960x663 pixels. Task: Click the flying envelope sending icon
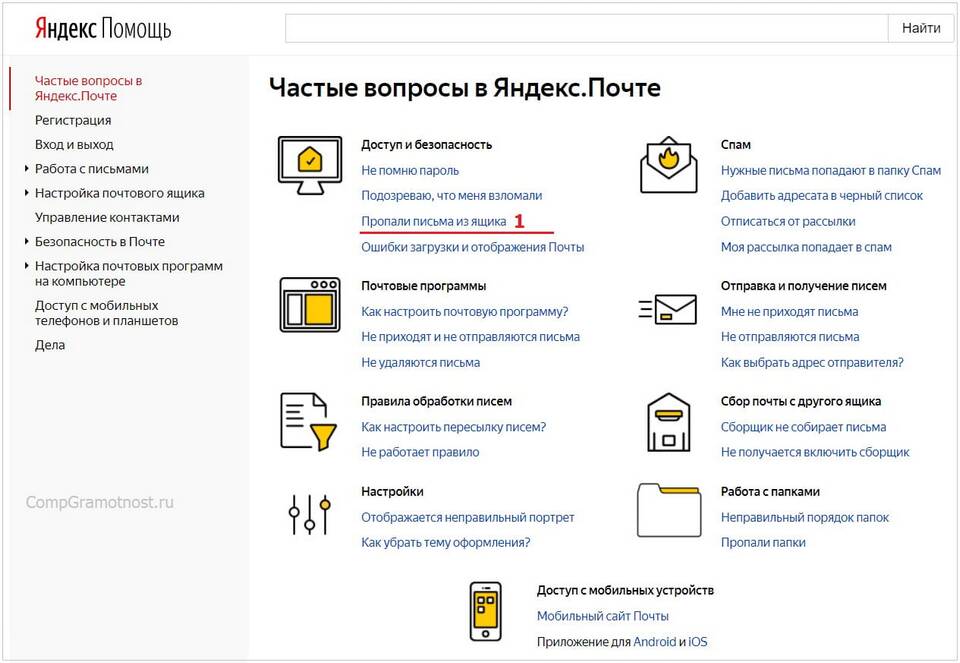(667, 309)
